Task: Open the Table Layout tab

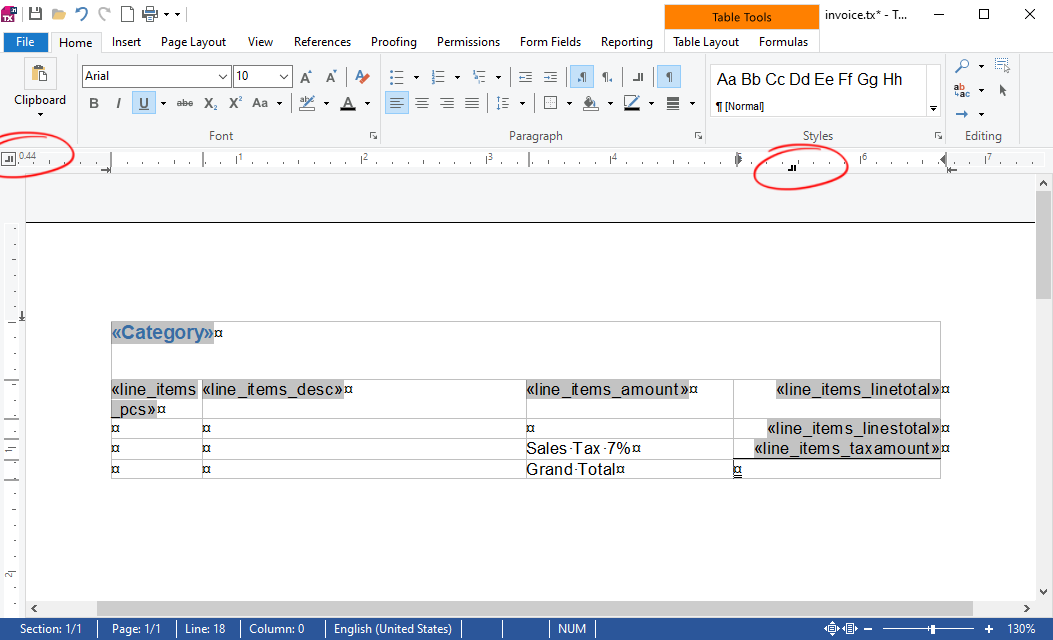Action: point(706,42)
